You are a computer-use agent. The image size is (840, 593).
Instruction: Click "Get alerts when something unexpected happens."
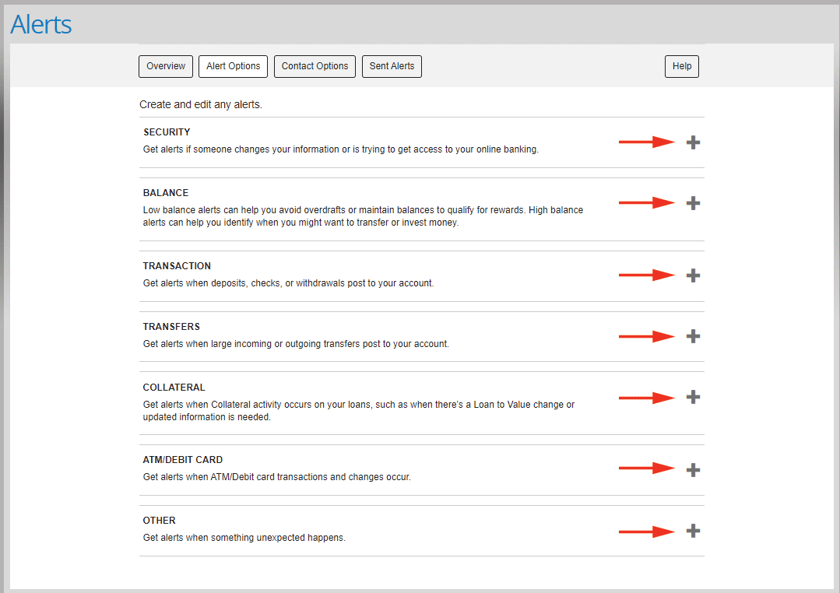[x=244, y=538]
